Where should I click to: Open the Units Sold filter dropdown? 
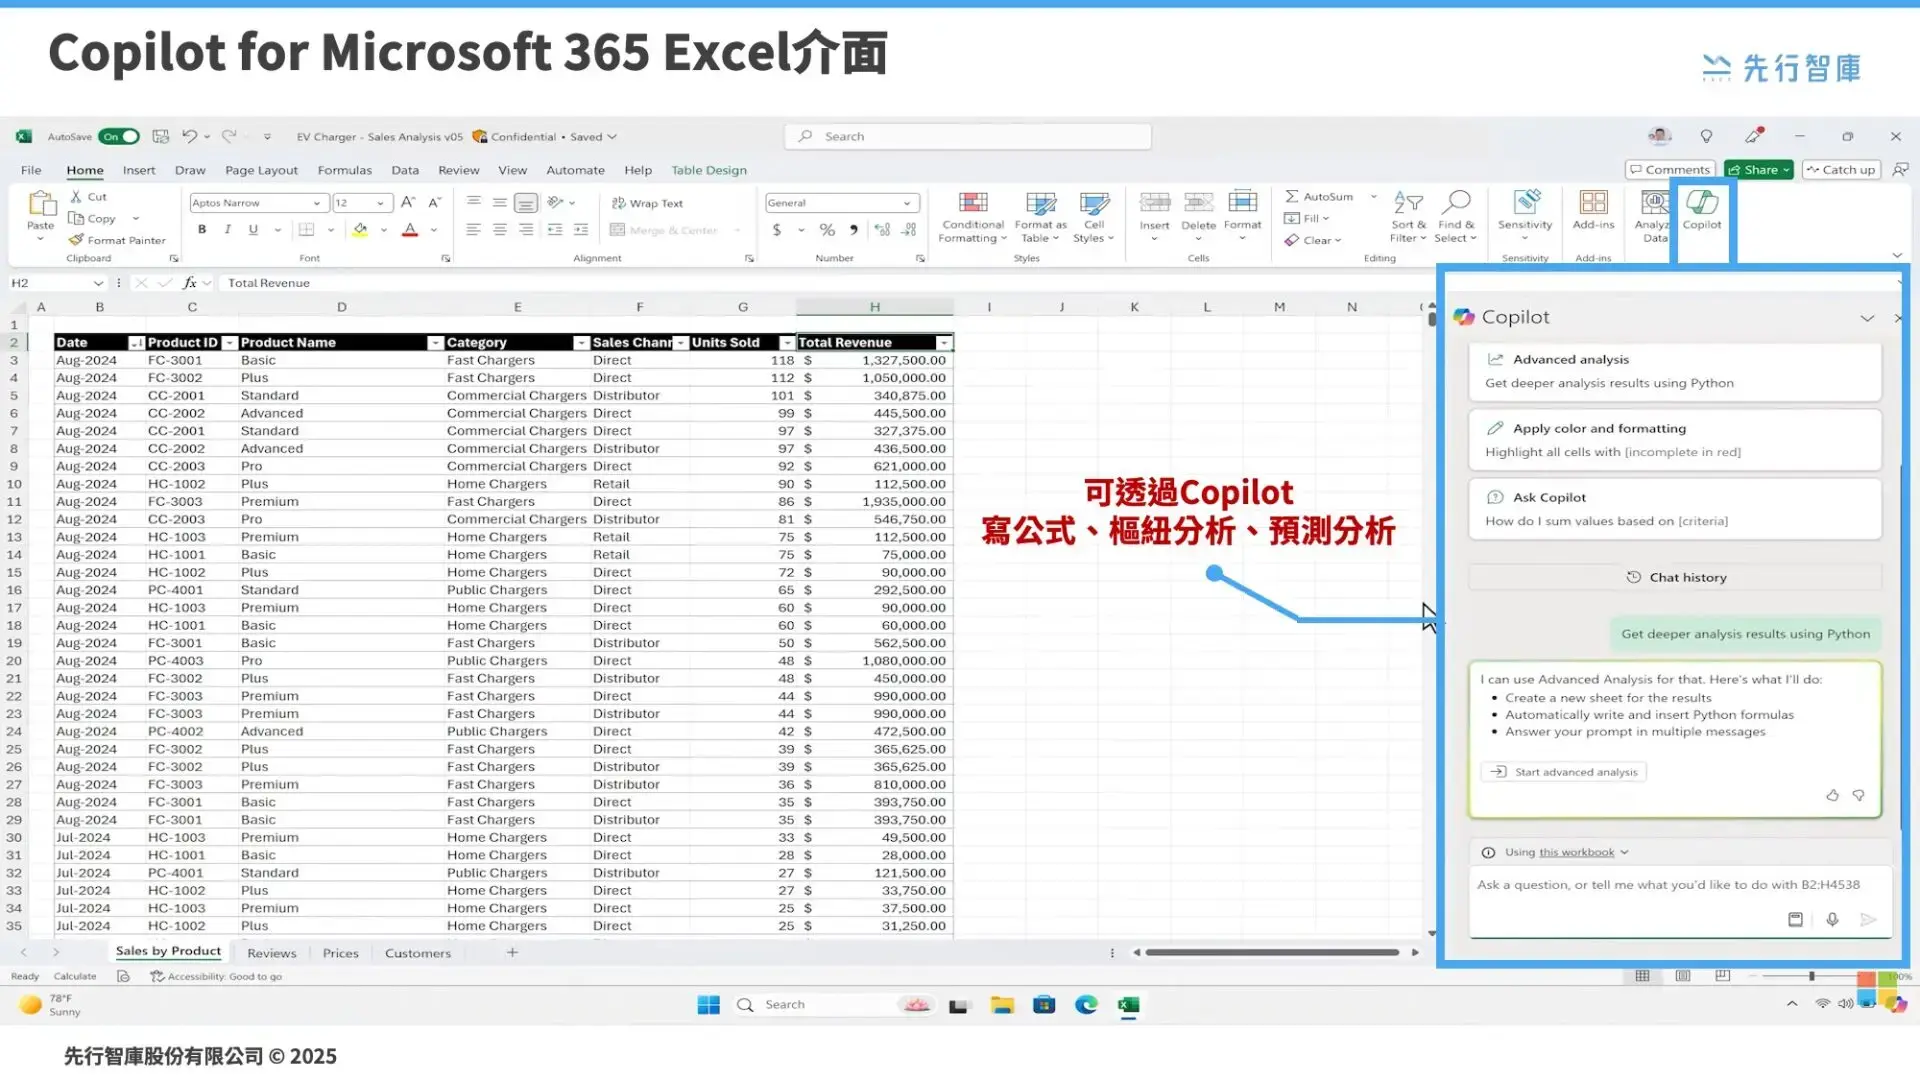[x=786, y=343]
